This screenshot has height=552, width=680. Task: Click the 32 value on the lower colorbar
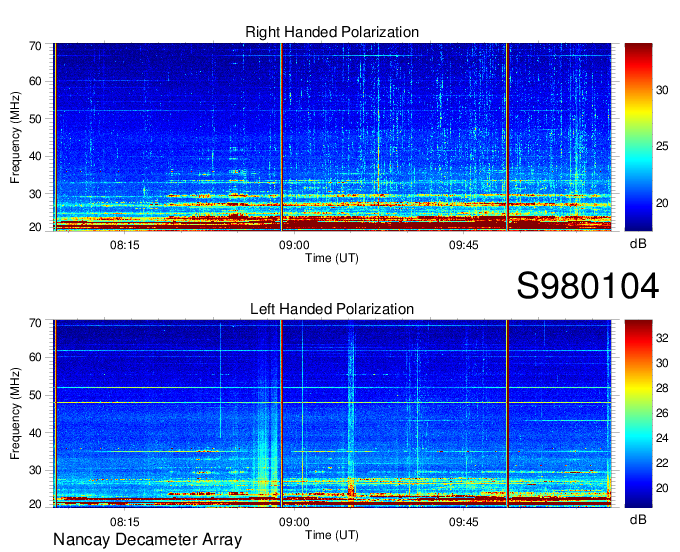[662, 338]
